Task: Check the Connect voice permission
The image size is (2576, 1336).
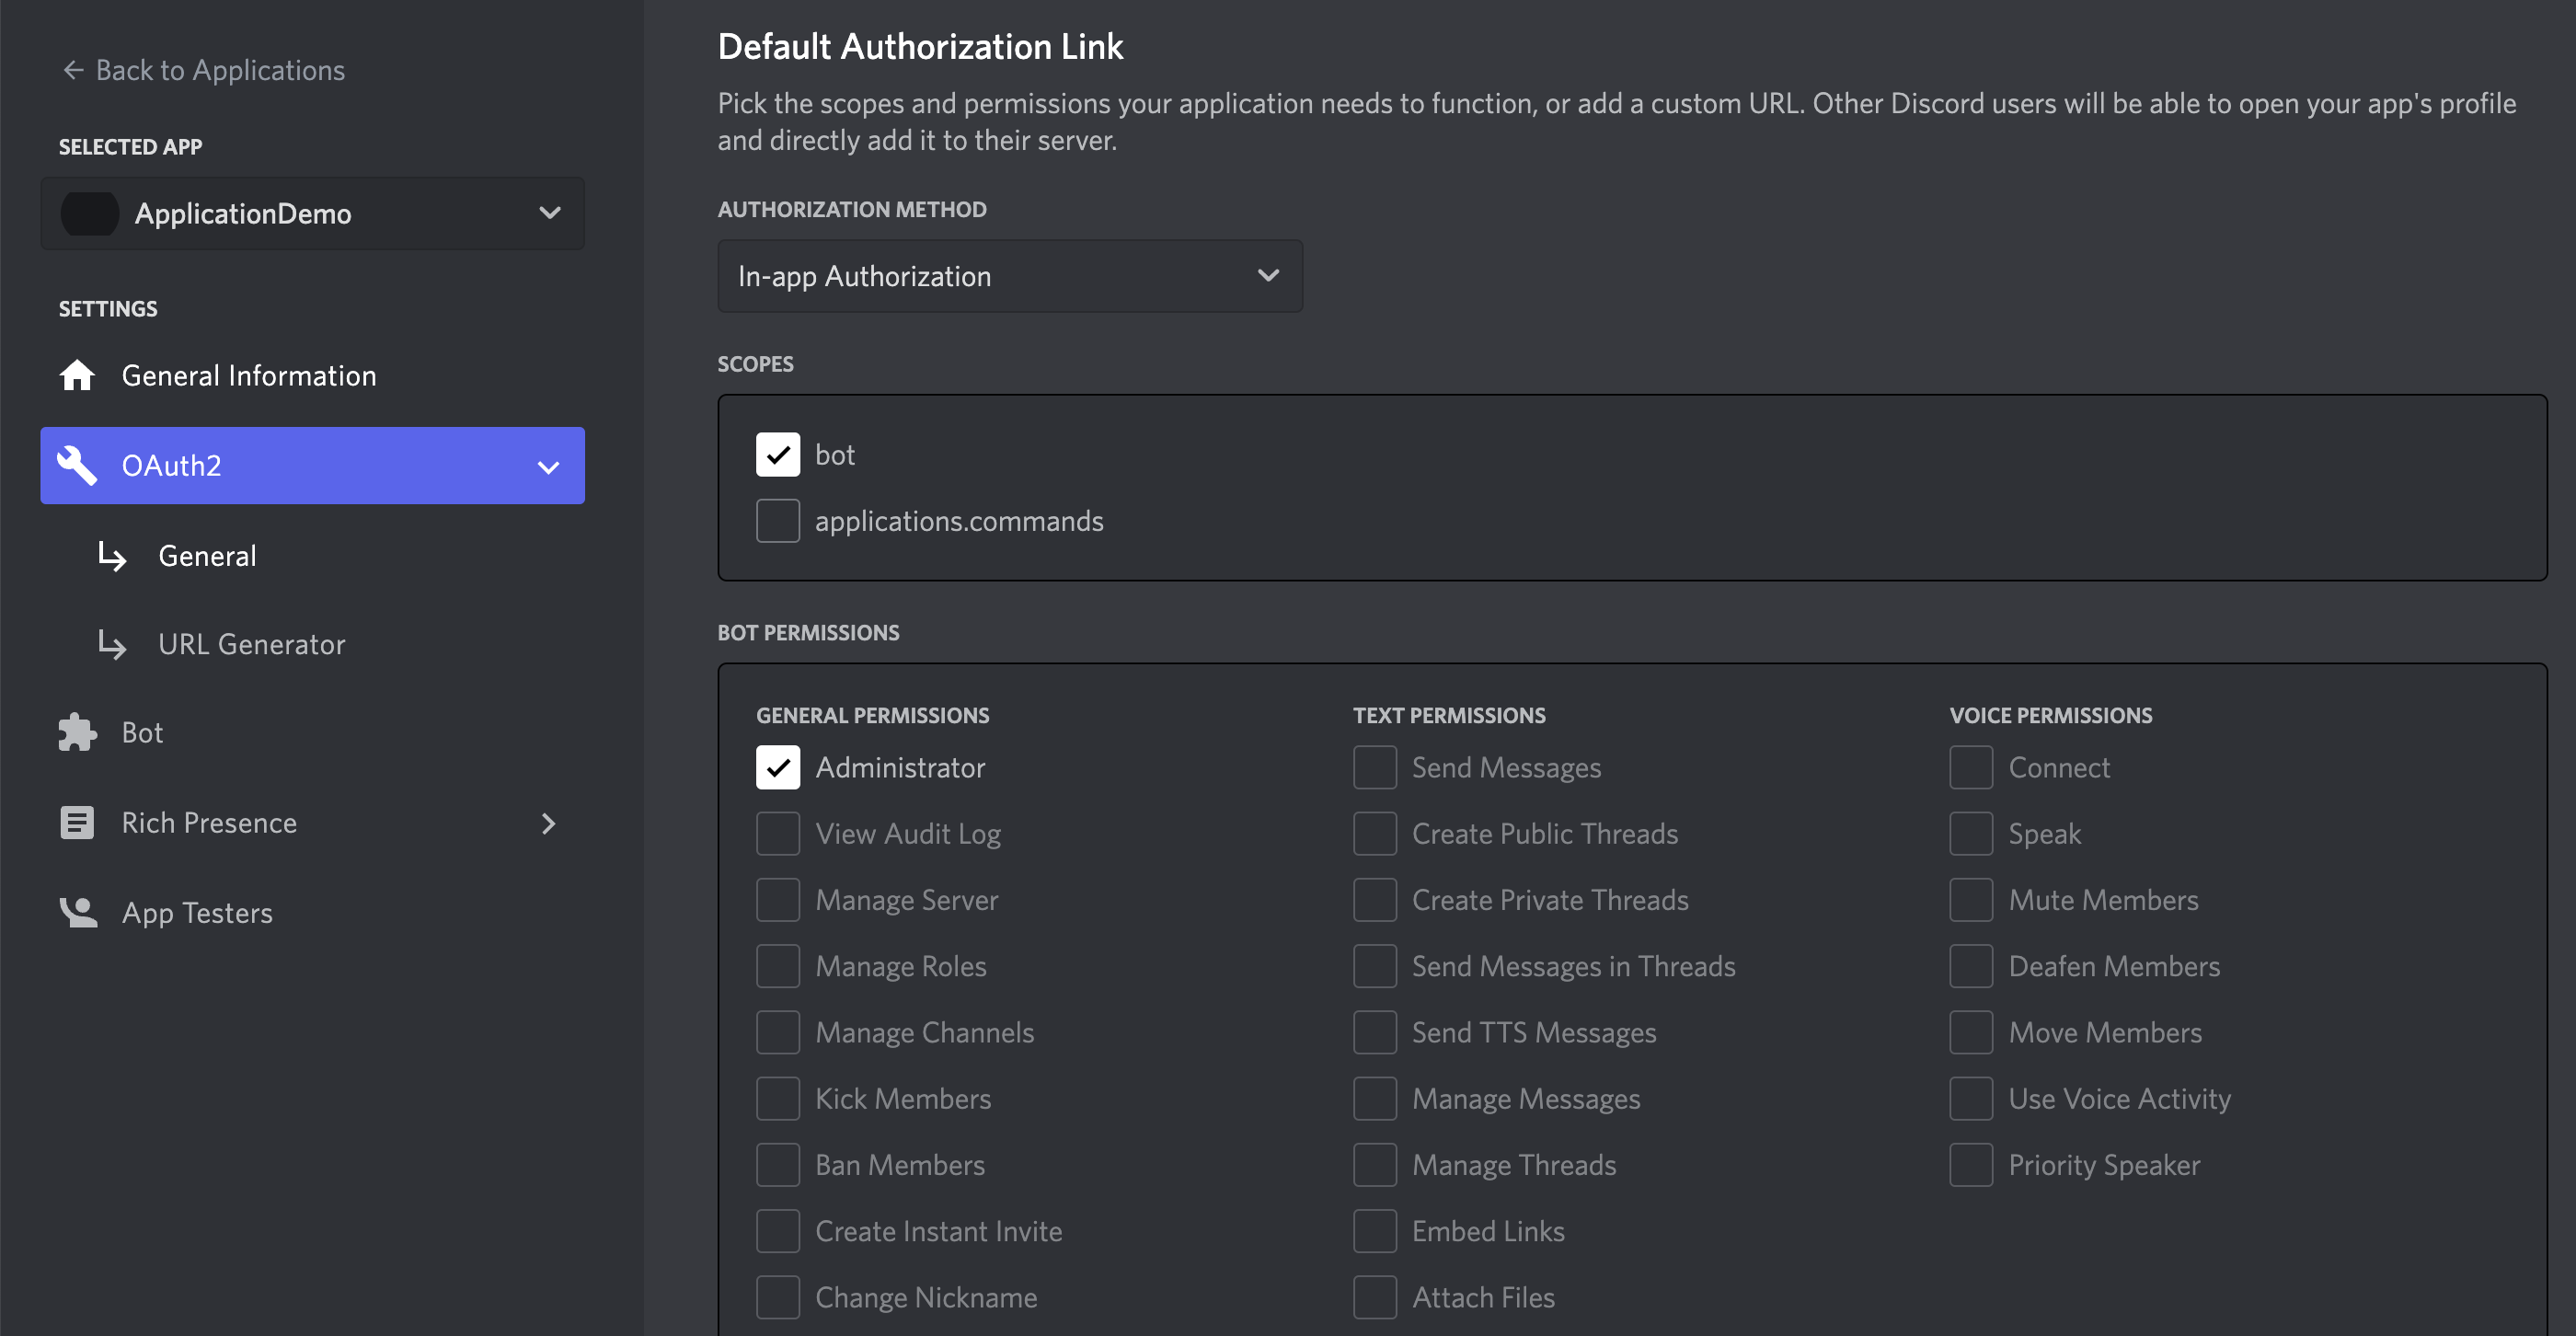Action: [x=1971, y=768]
